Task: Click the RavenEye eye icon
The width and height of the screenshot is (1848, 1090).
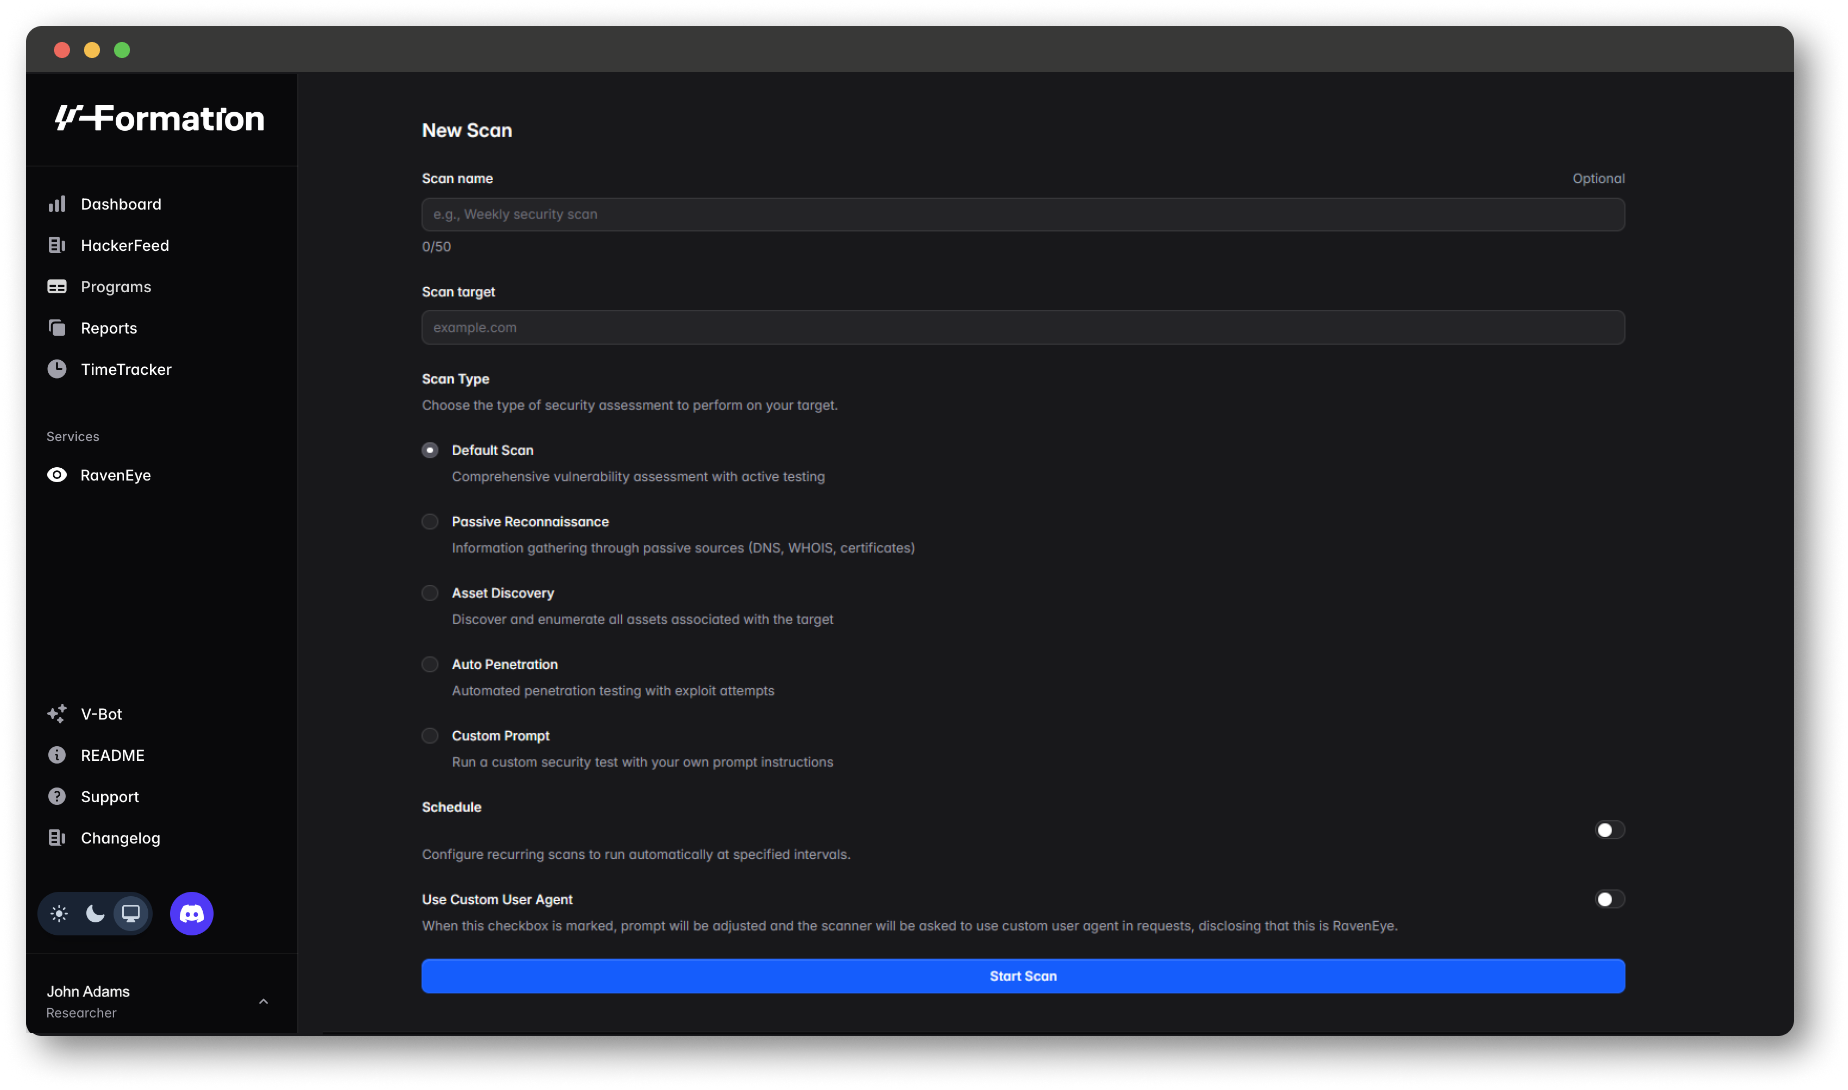Action: [57, 475]
